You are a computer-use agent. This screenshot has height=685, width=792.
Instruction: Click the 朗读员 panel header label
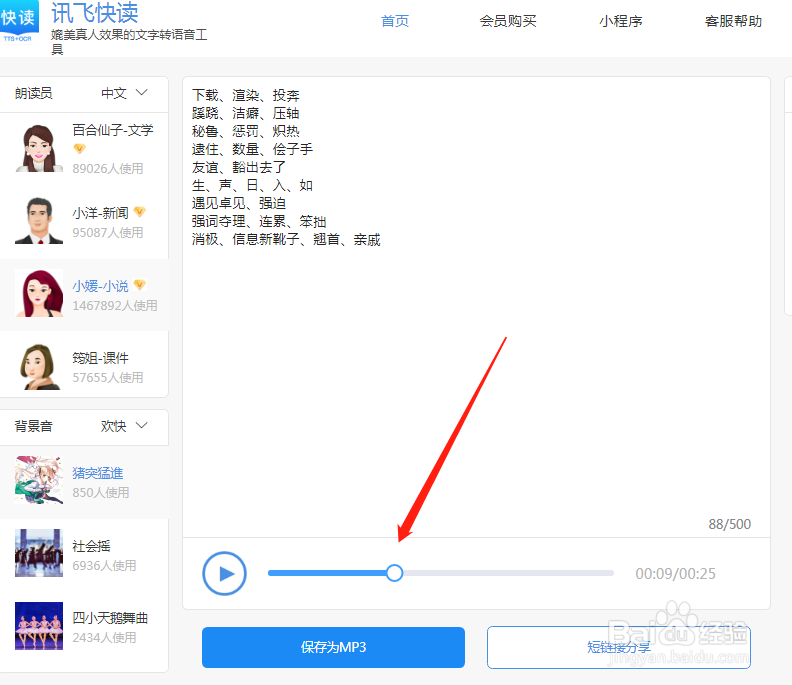(x=33, y=93)
